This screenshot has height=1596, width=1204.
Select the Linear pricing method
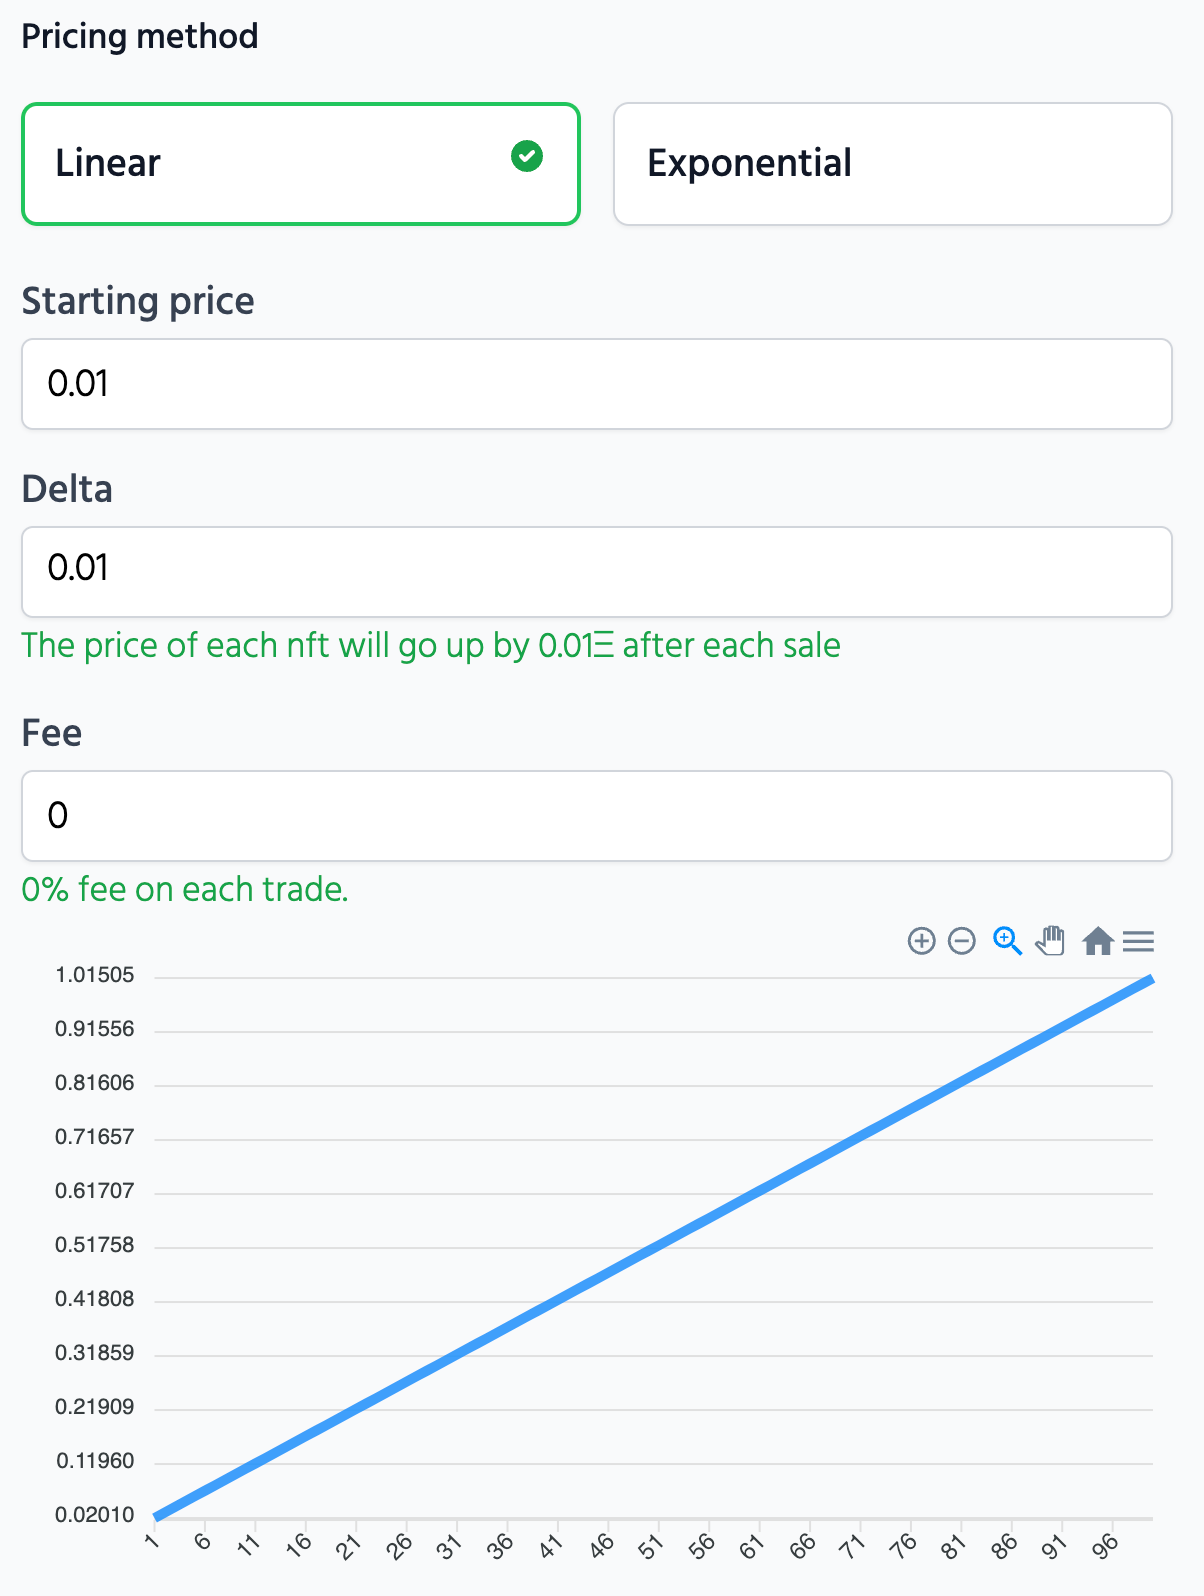click(x=300, y=164)
